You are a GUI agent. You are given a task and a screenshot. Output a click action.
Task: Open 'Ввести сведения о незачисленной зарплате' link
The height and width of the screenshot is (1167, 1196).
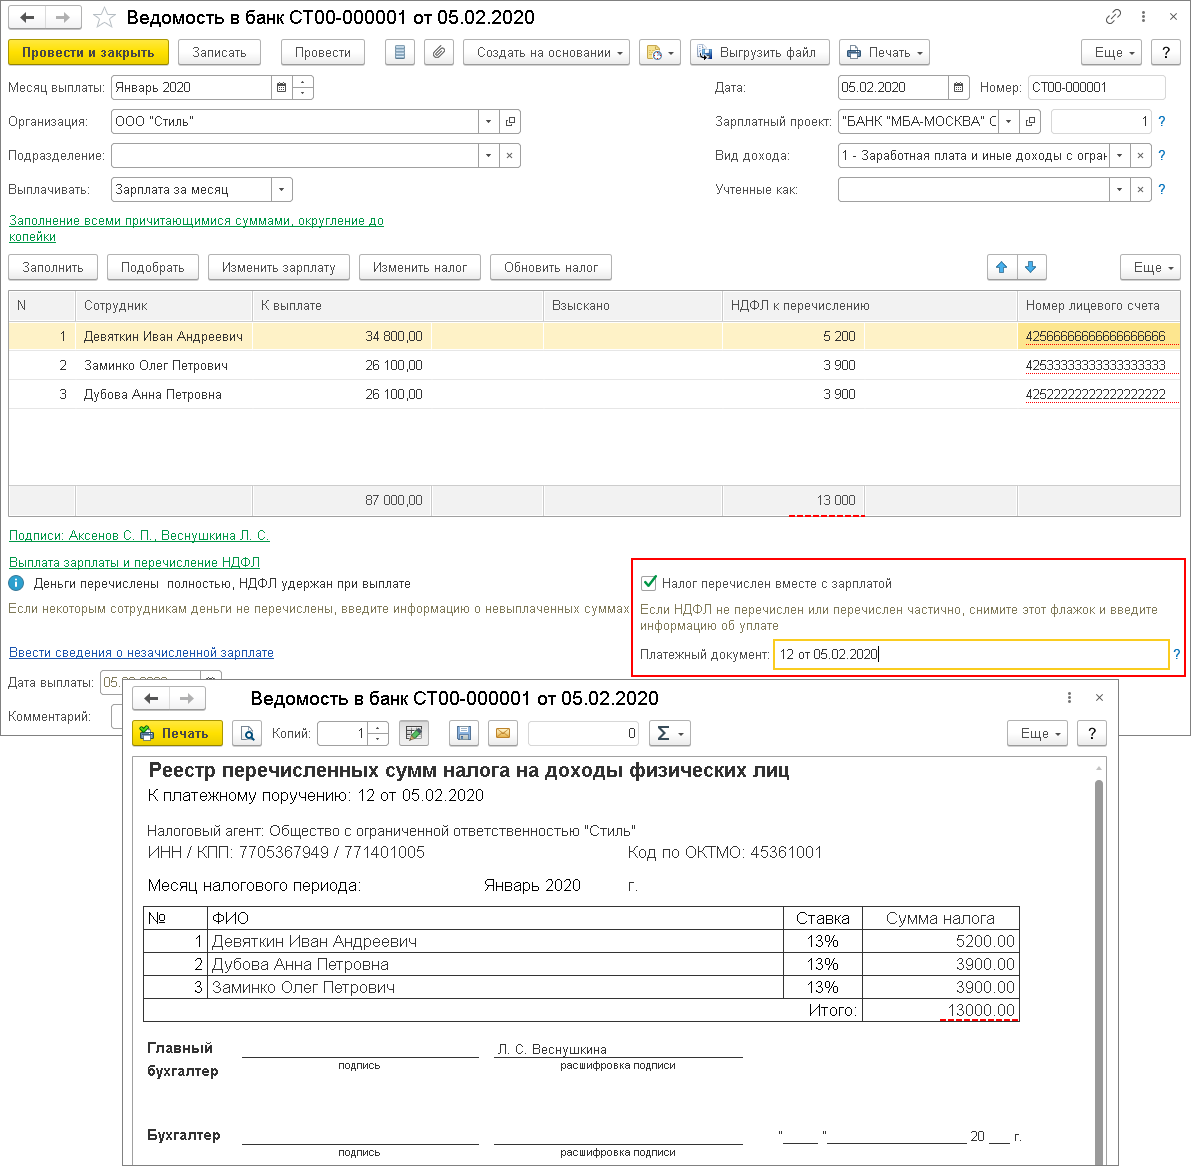click(x=141, y=653)
